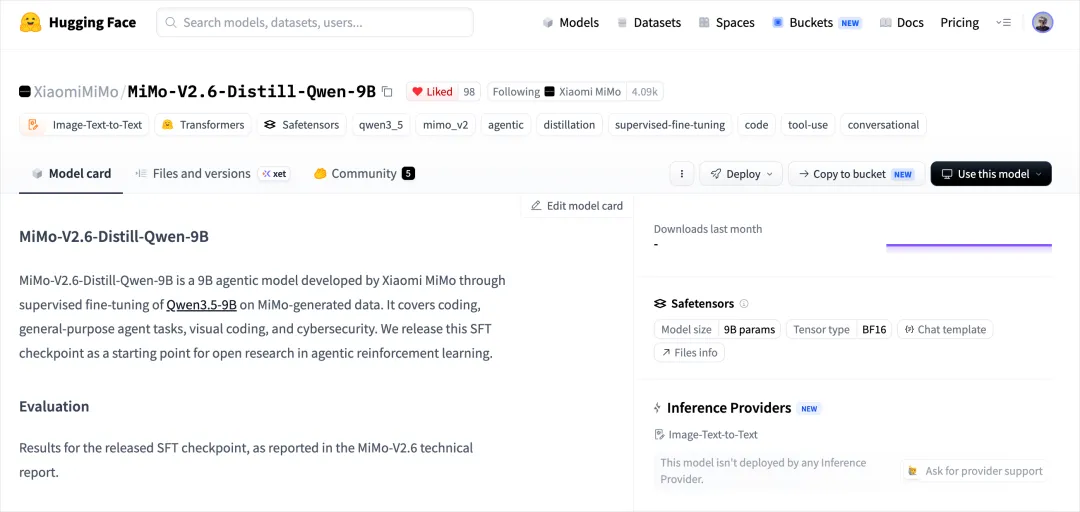The height and width of the screenshot is (512, 1080).
Task: Click the downloads trend graph line
Action: (x=968, y=245)
